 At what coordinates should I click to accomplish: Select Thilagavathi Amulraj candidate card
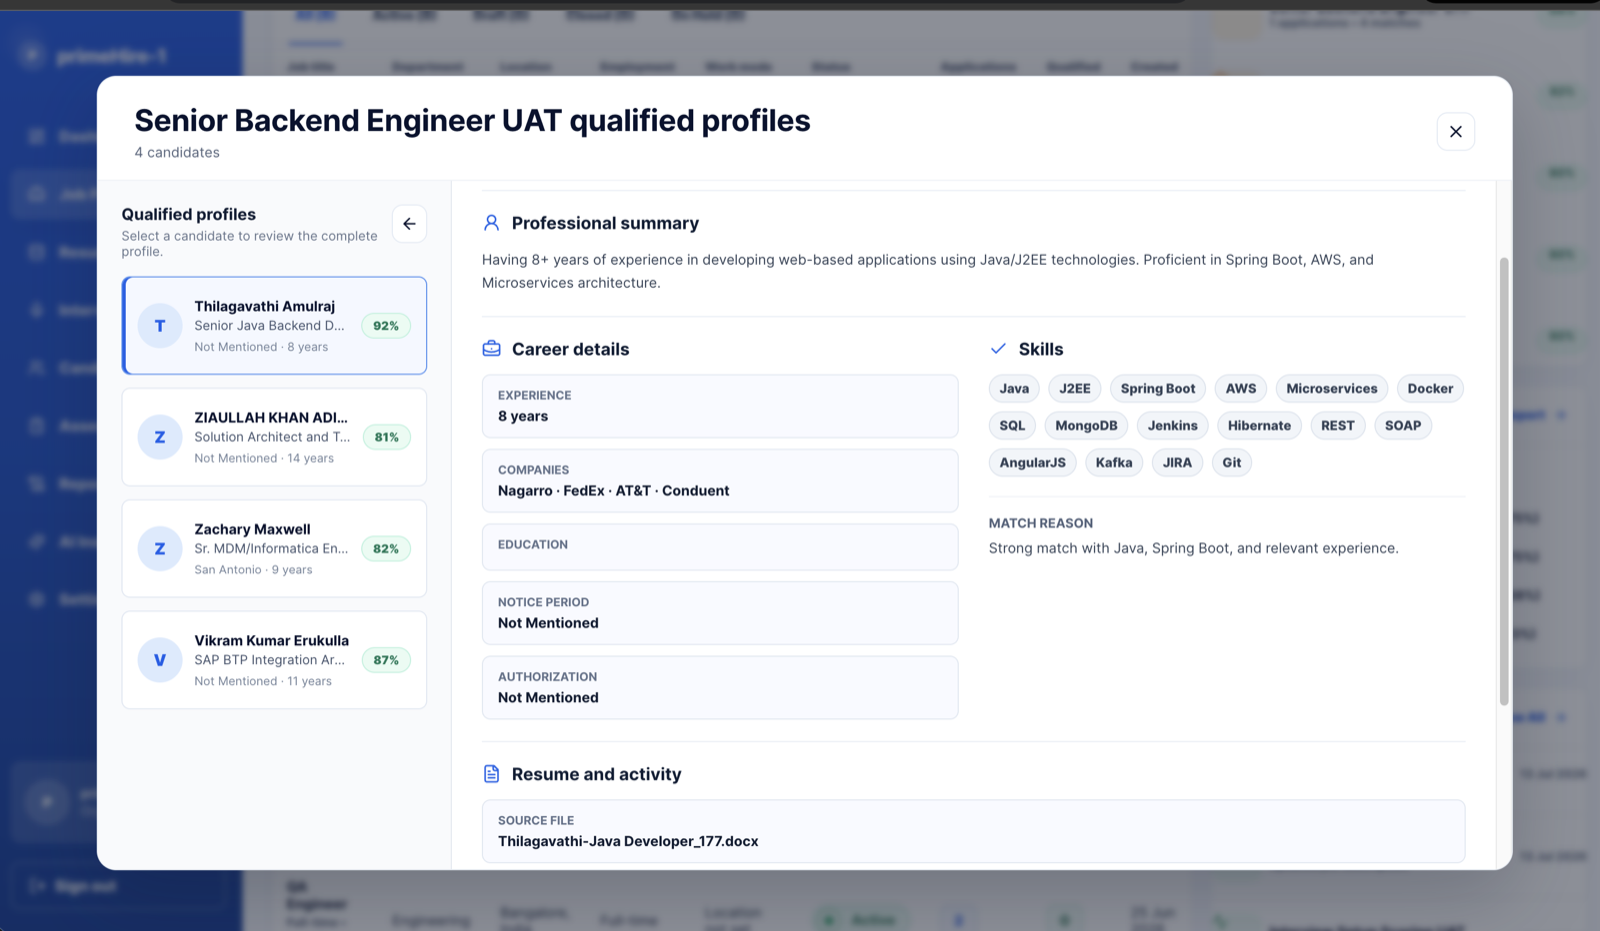[x=274, y=326]
